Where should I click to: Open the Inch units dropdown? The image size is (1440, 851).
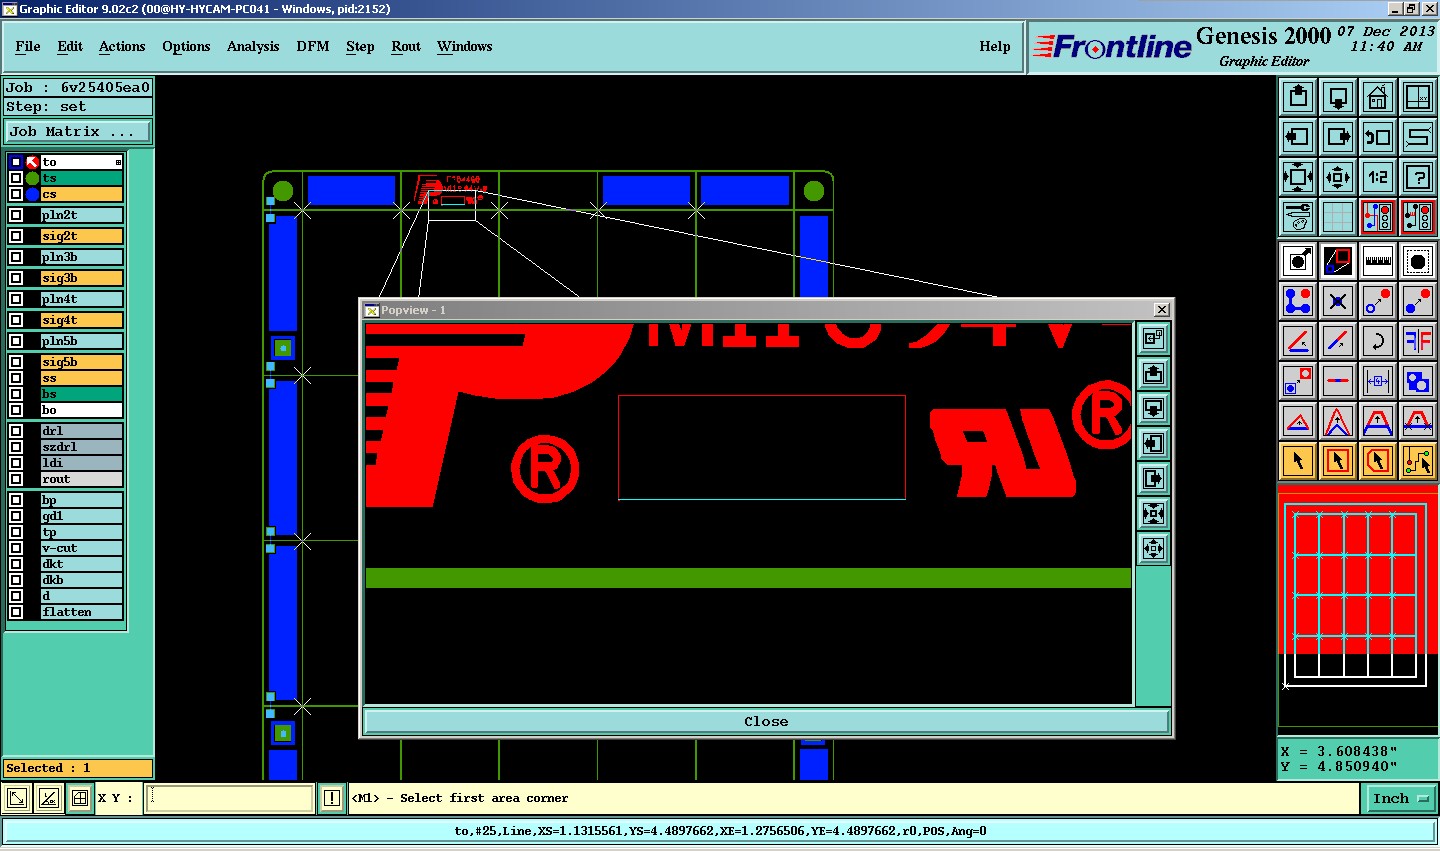(x=1400, y=798)
